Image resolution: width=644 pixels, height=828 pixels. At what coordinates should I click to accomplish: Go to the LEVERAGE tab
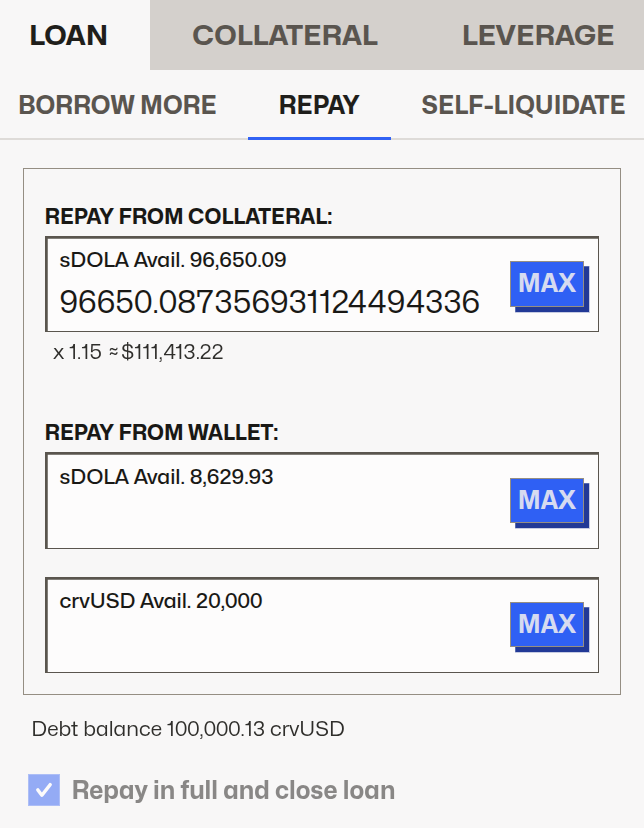tap(538, 36)
